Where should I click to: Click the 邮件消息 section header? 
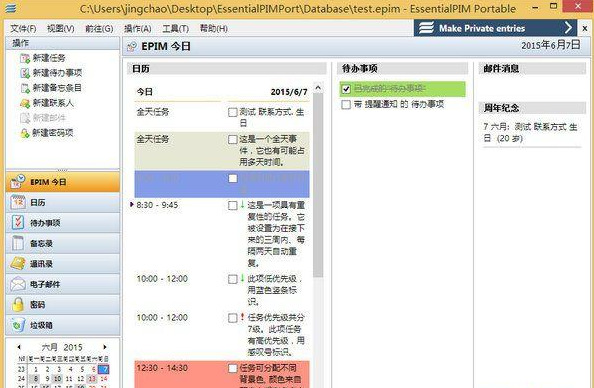532,69
